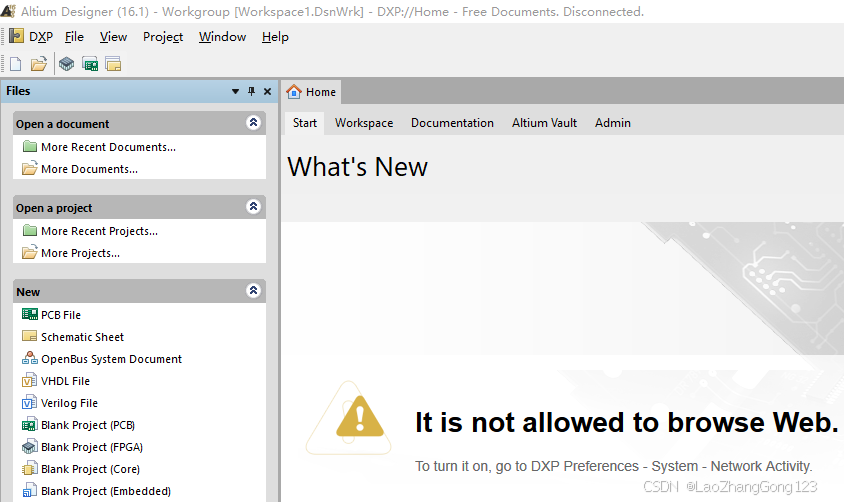
Task: Open the Help menu
Action: tap(275, 37)
